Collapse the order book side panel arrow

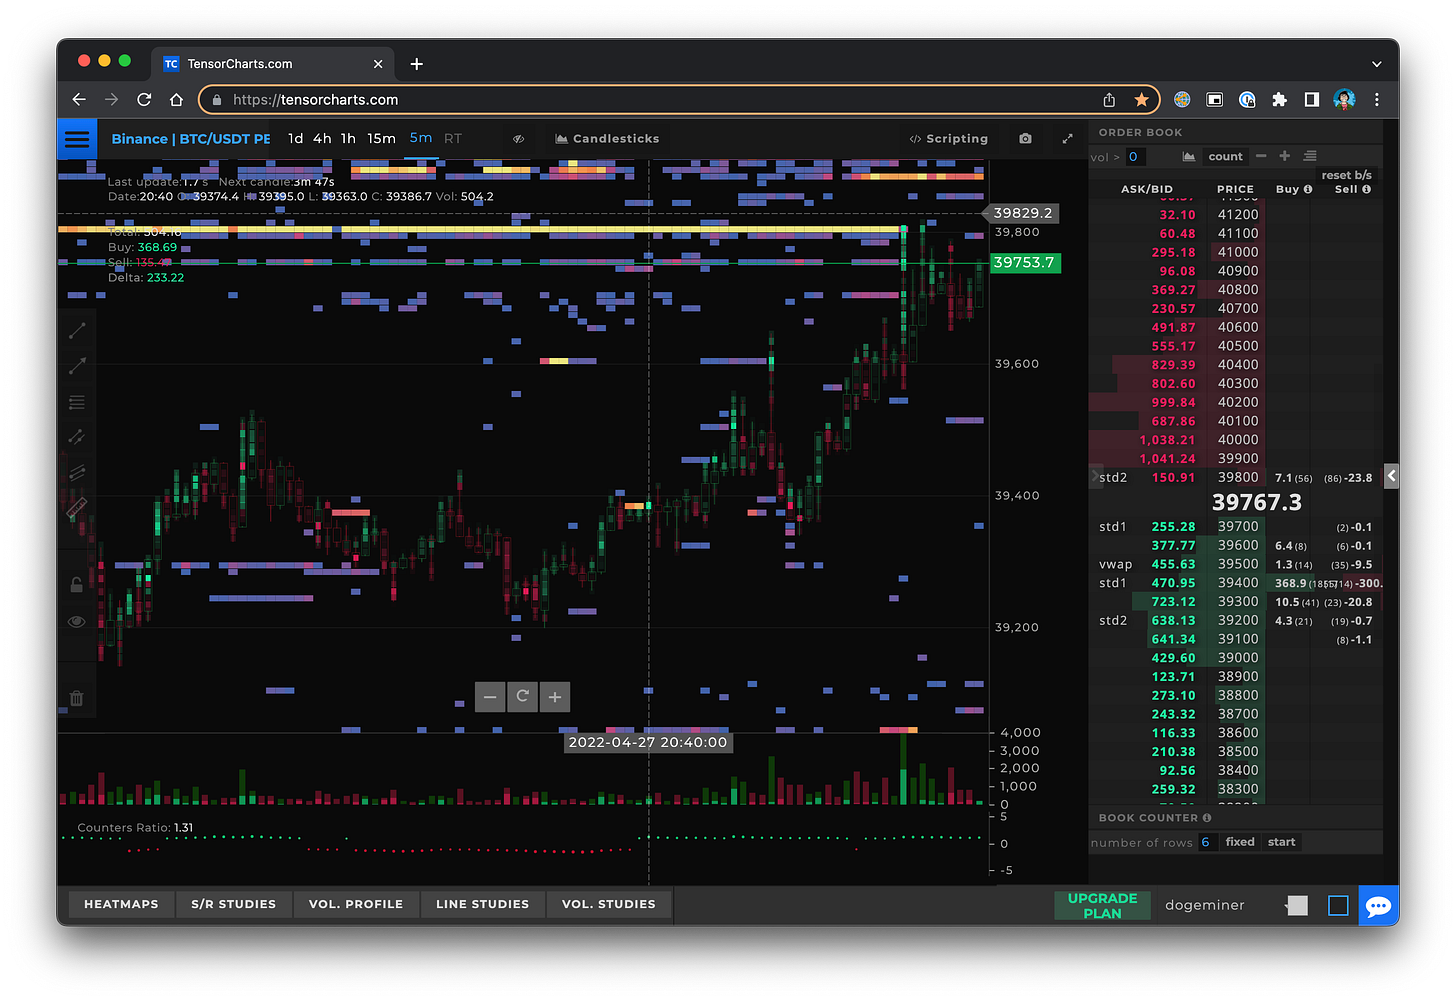[1391, 476]
